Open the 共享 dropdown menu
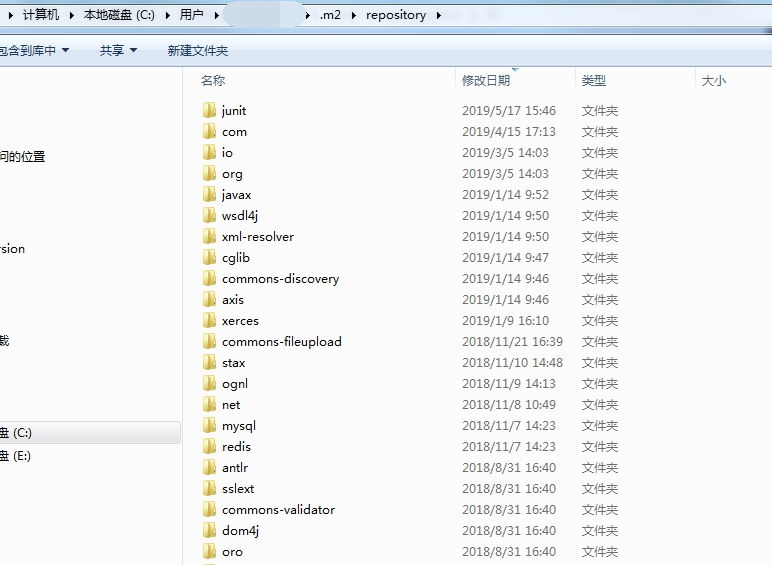The height and width of the screenshot is (565, 772). [118, 50]
